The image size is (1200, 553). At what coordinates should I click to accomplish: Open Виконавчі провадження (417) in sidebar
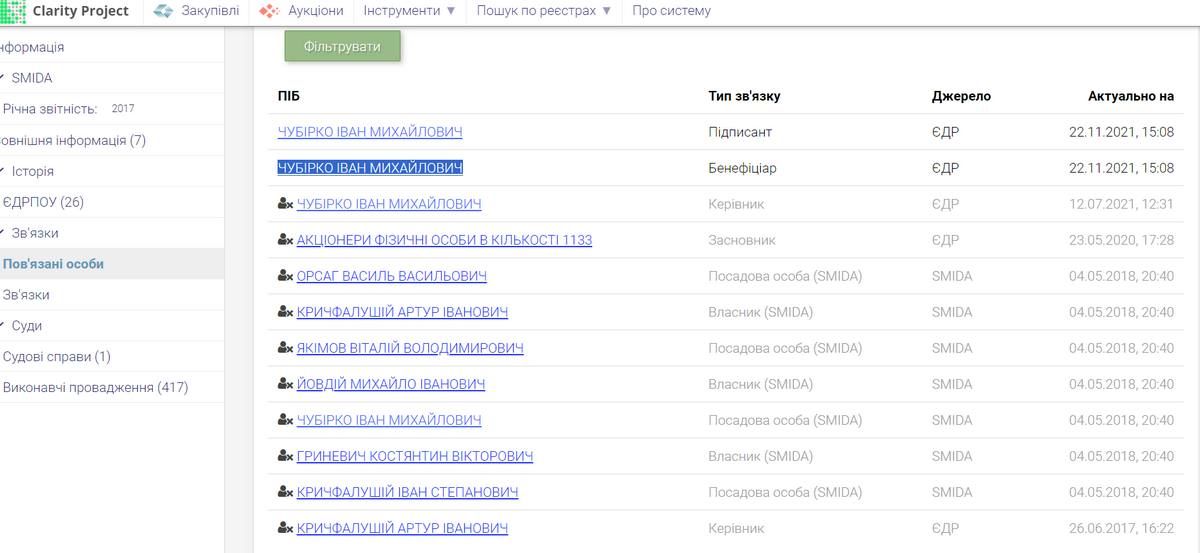[x=95, y=387]
